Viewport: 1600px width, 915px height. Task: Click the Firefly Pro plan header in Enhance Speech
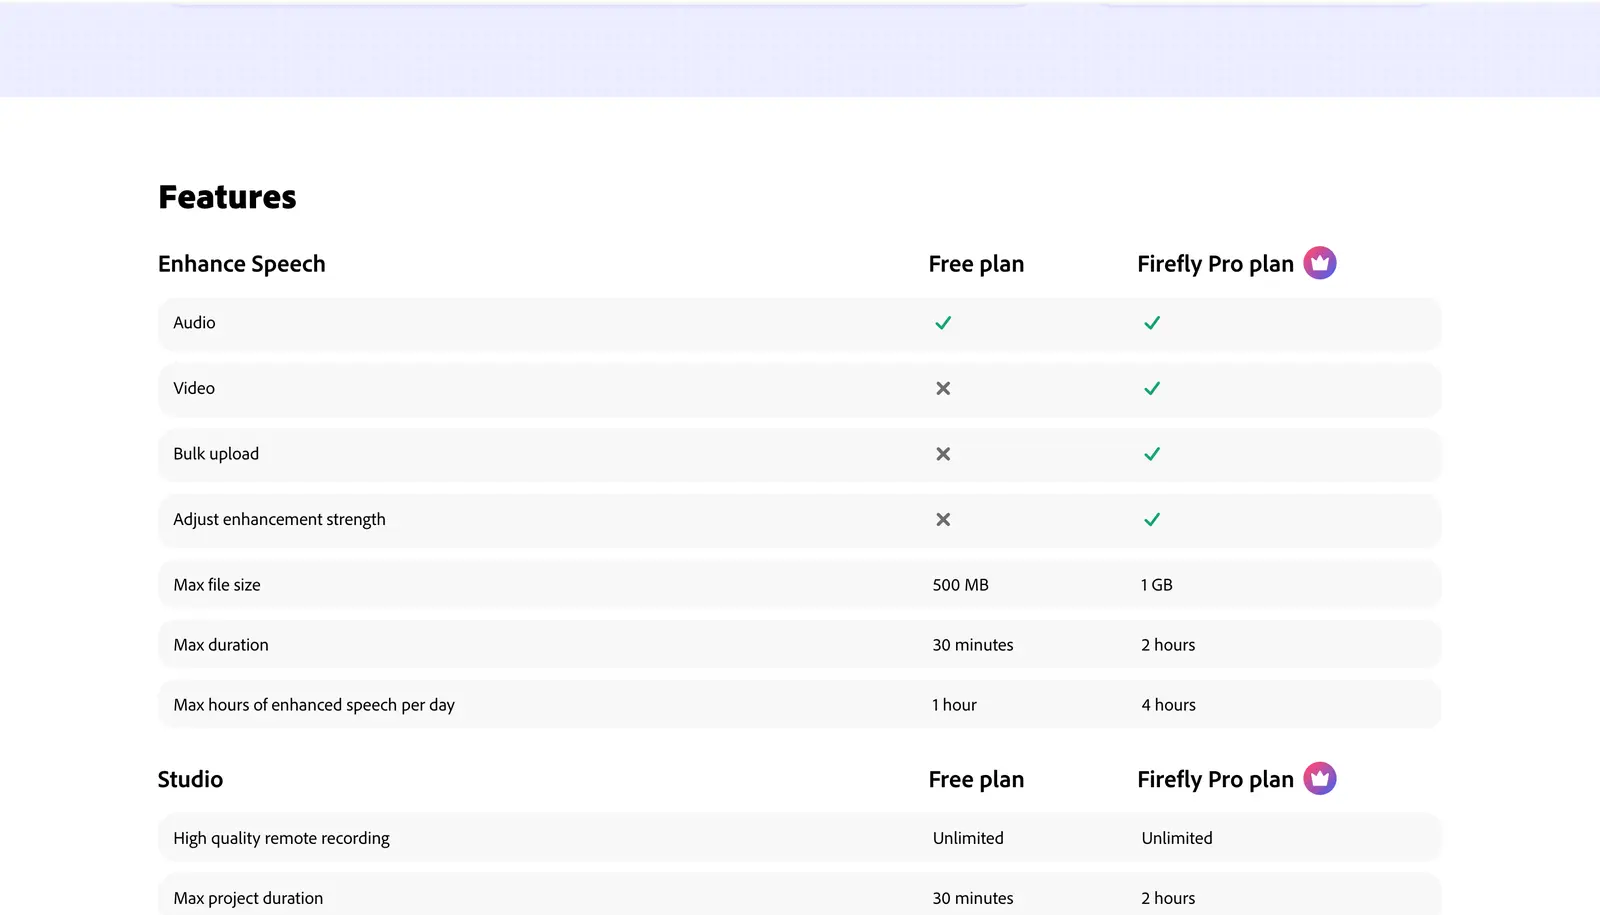coord(1215,264)
